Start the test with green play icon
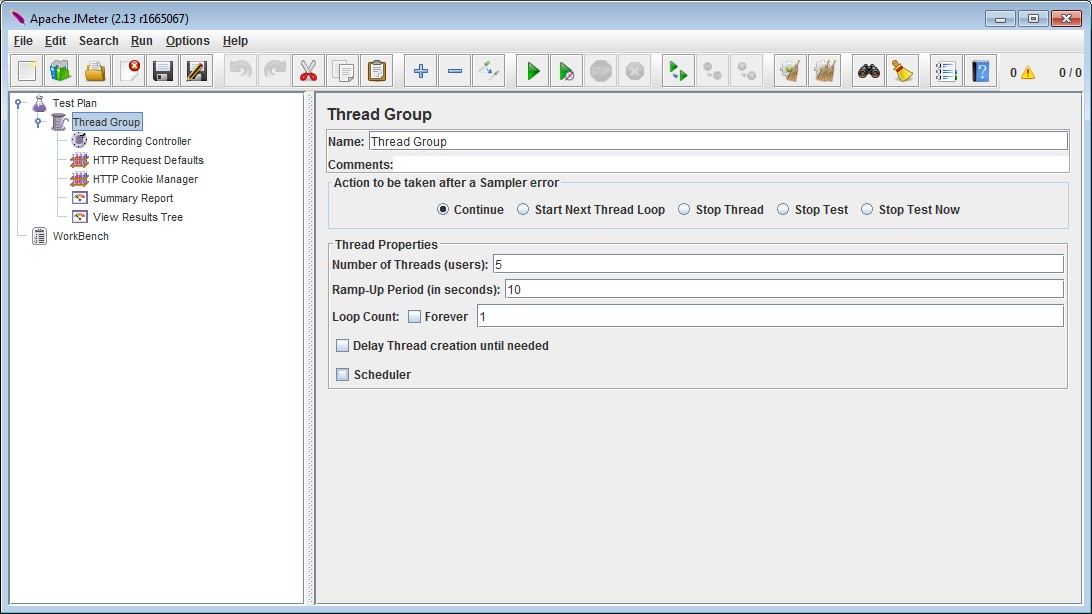The image size is (1092, 614). [x=533, y=71]
